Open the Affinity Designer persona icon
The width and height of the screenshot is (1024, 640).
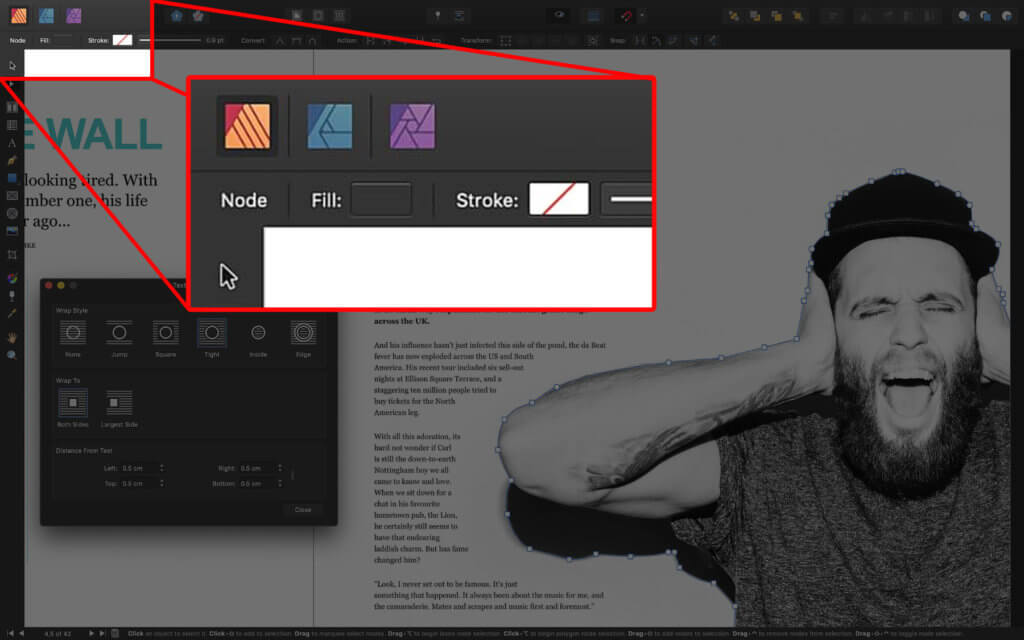tap(45, 14)
